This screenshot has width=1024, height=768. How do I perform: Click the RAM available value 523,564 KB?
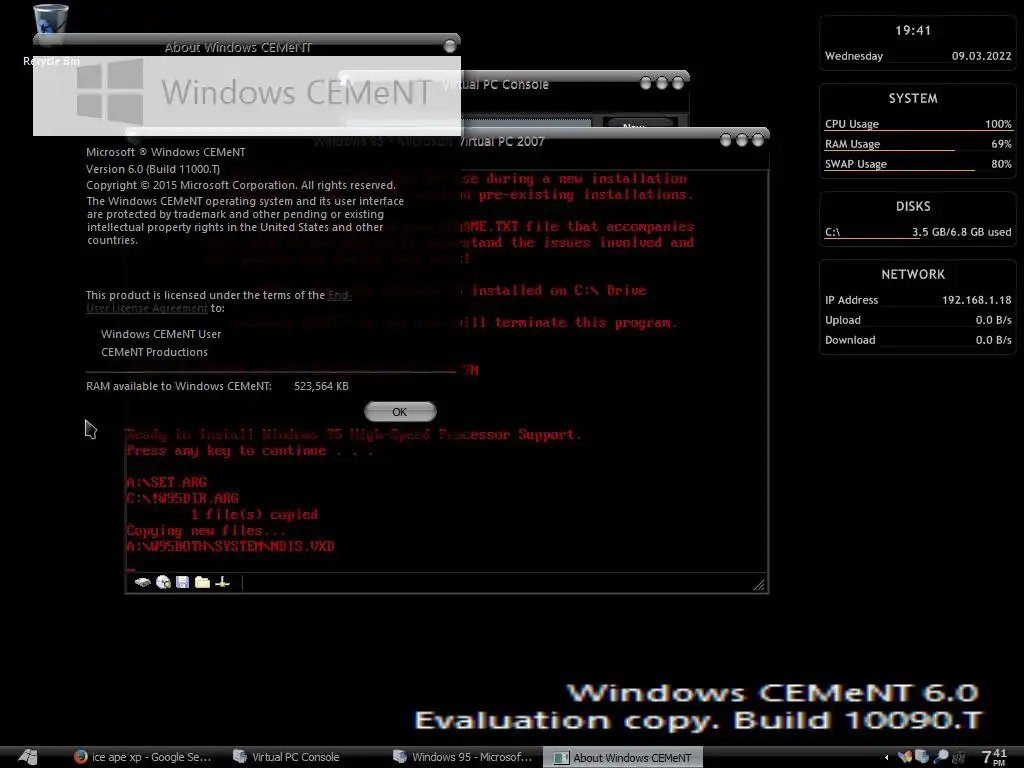(321, 387)
